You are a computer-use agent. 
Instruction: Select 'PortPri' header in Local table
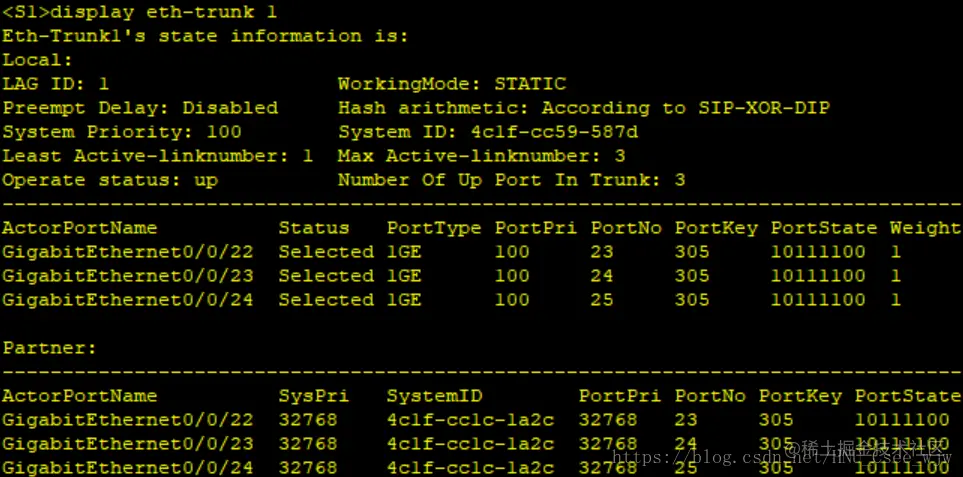(x=536, y=228)
